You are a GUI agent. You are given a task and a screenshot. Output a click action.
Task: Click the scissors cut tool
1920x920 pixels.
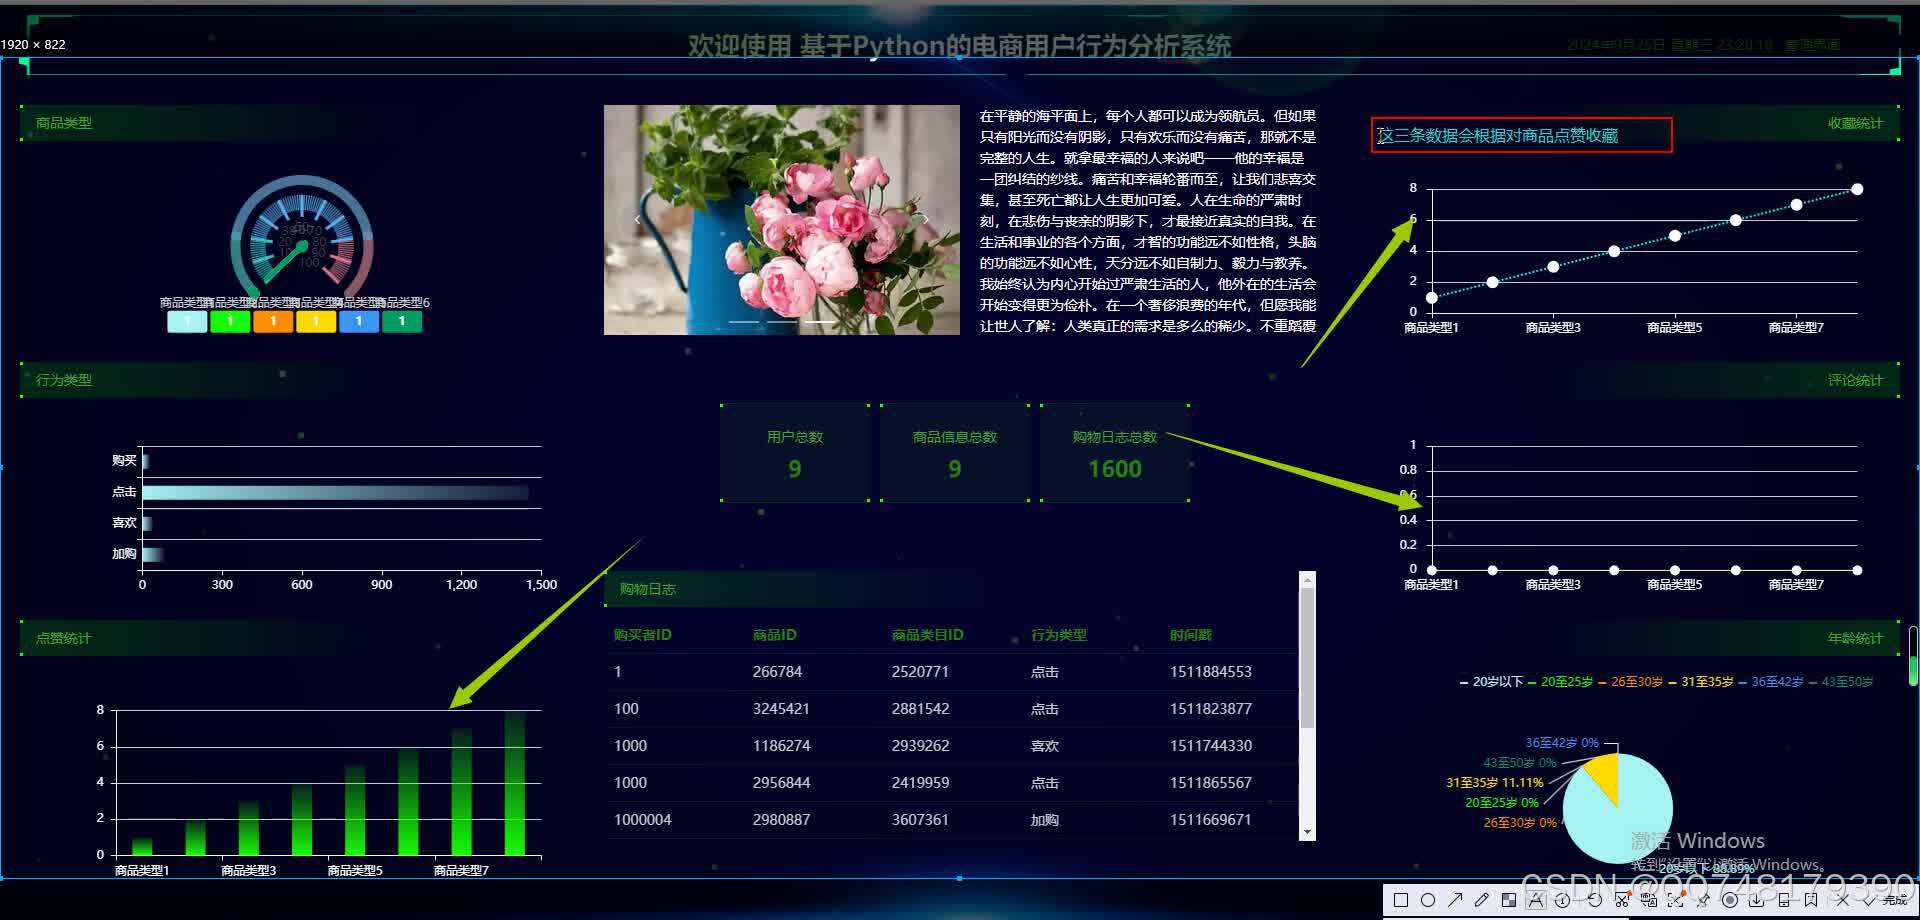[x=1622, y=900]
